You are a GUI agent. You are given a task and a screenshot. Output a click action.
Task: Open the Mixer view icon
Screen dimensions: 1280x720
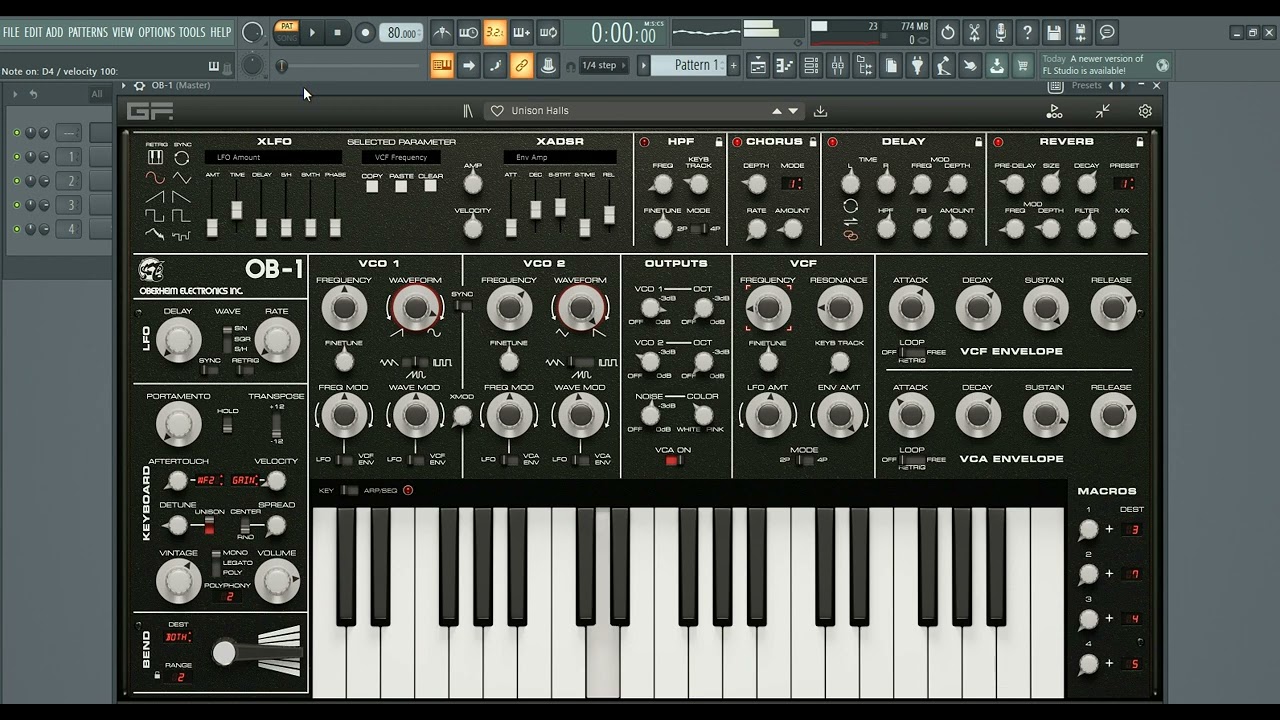(x=838, y=66)
